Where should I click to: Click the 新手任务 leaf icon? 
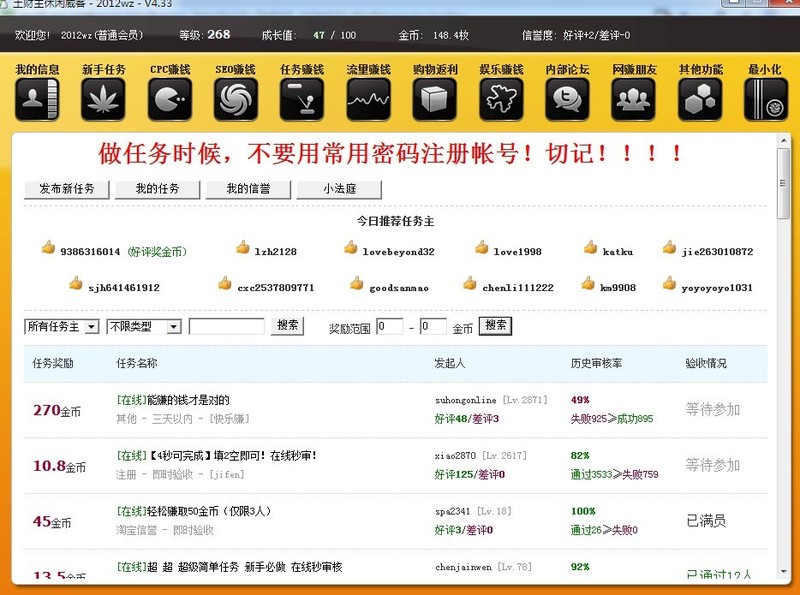103,99
